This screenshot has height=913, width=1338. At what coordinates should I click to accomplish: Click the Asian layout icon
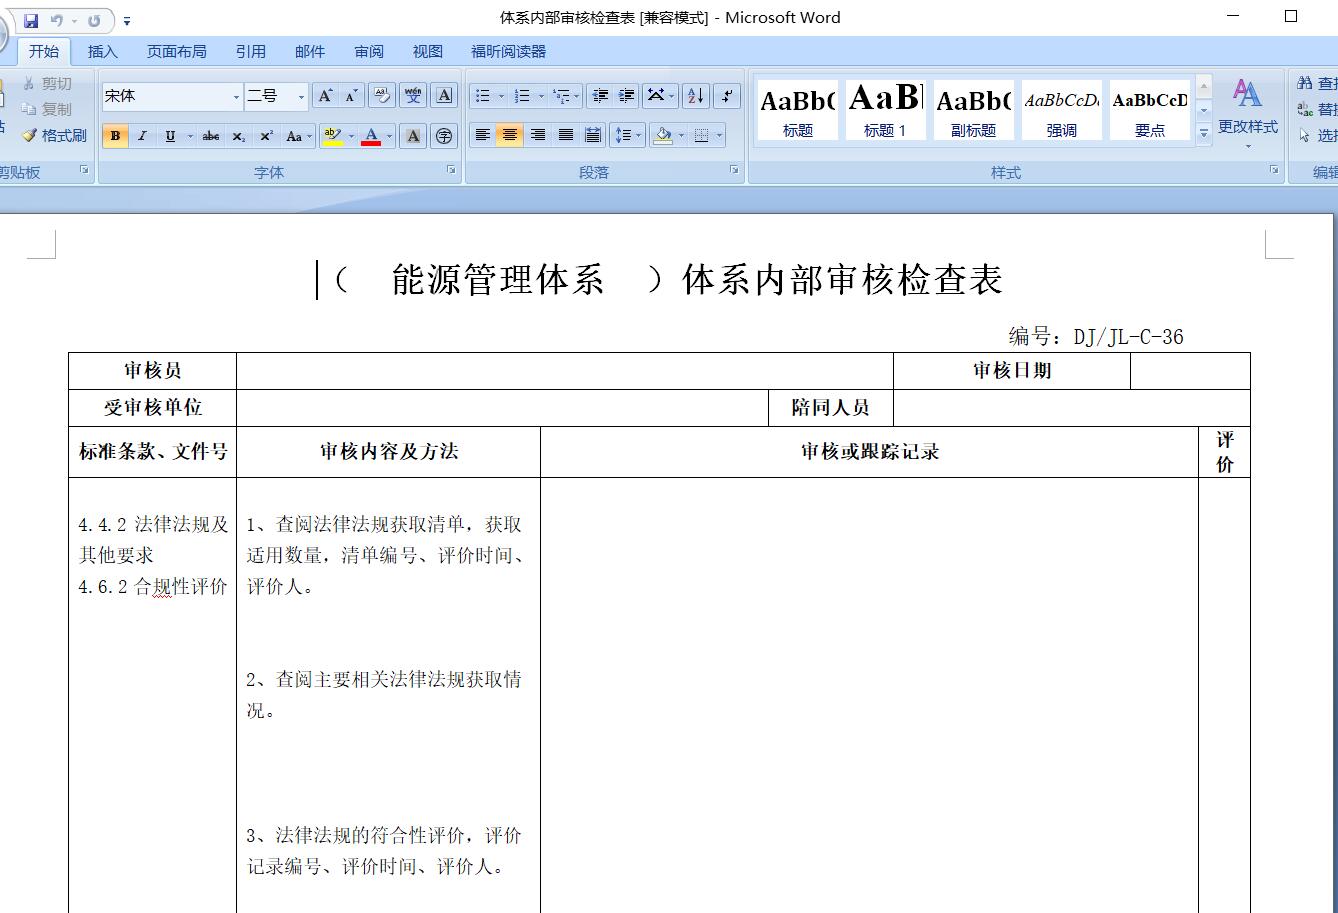coord(660,96)
